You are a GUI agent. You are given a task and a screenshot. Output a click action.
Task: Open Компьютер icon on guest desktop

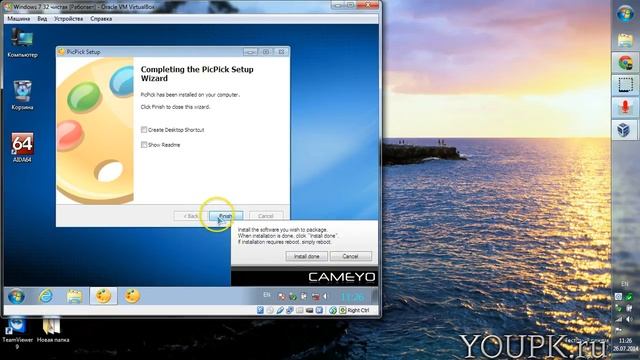pyautogui.click(x=22, y=43)
